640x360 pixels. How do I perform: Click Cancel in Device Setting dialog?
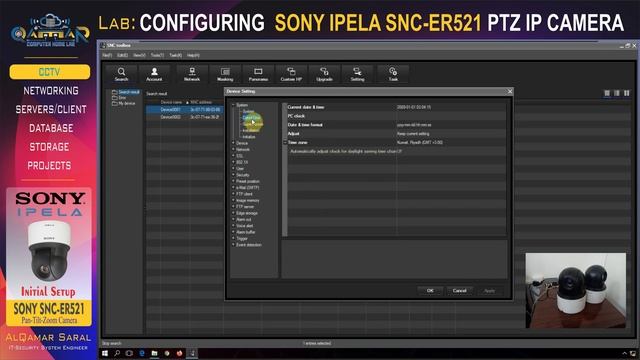tap(459, 291)
